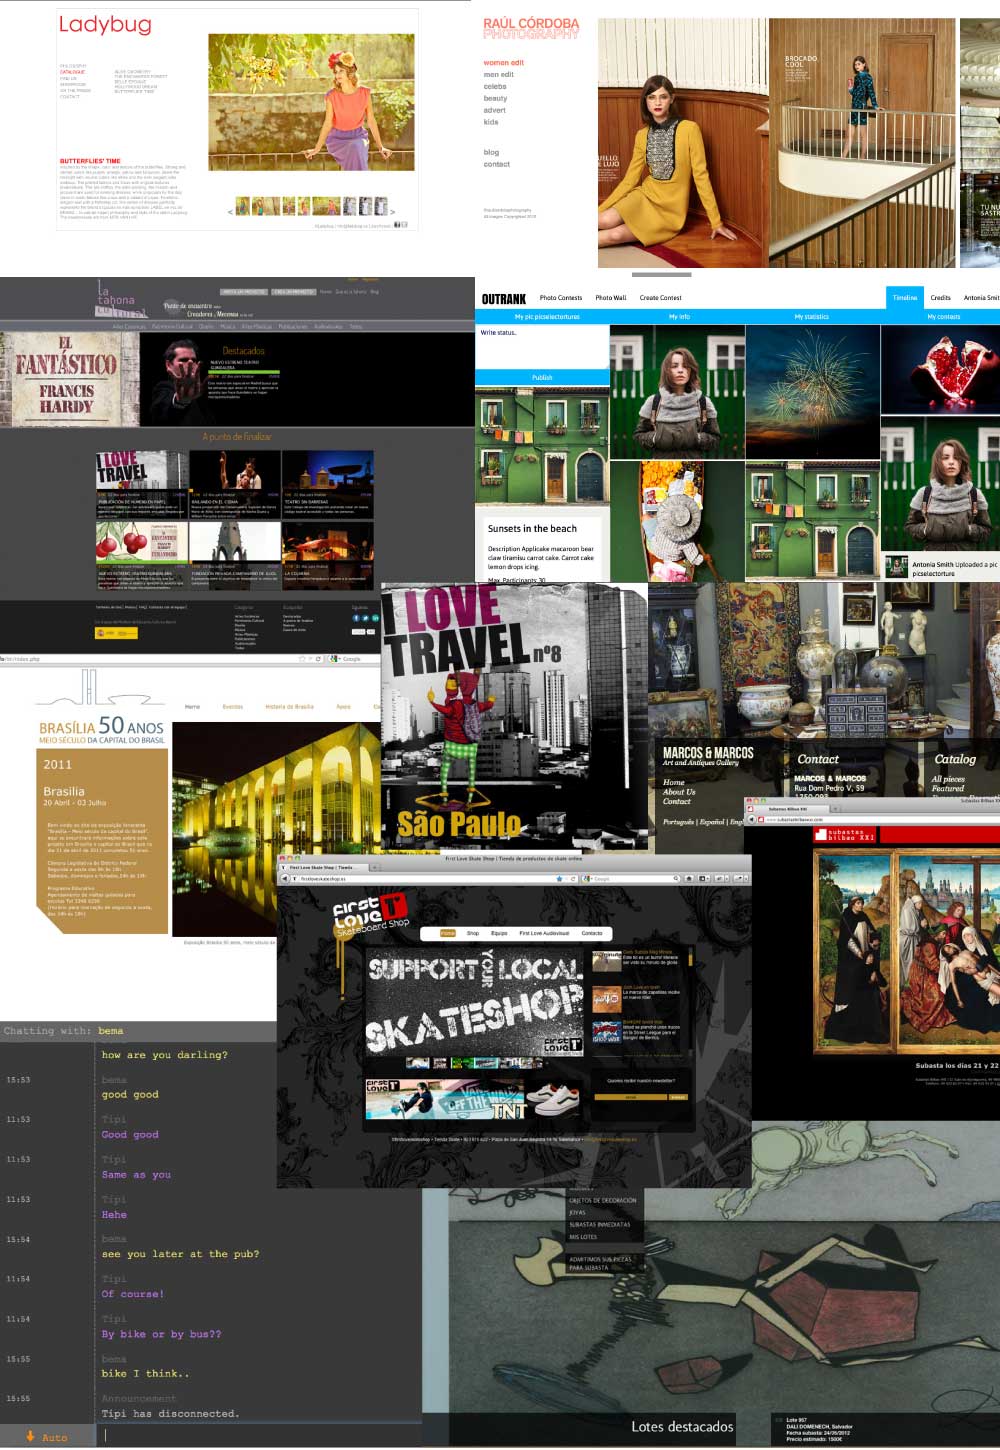This screenshot has height=1450, width=1000.
Task: Open CATALOGUE in the Ladybug menu
Action: pyautogui.click(x=72, y=72)
